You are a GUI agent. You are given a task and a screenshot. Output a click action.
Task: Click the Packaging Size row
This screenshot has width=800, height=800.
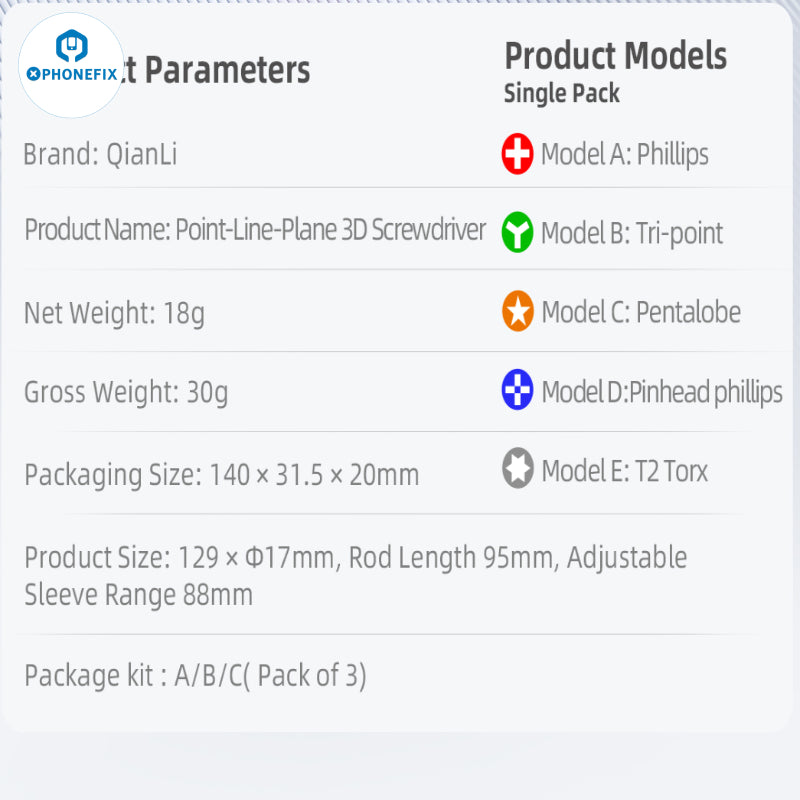(x=221, y=474)
